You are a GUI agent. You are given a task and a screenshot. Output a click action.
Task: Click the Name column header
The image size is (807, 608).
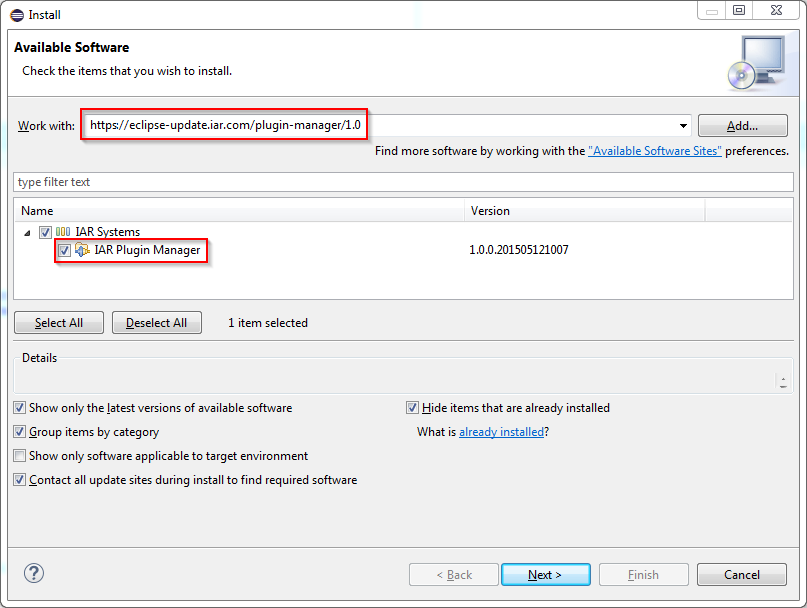239,211
